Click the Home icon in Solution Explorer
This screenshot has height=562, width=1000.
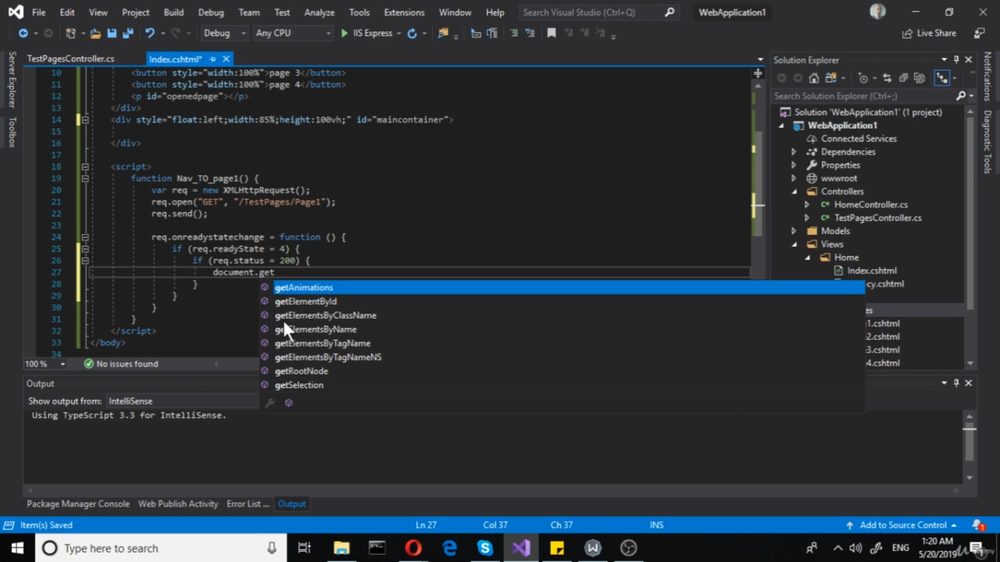pos(814,78)
